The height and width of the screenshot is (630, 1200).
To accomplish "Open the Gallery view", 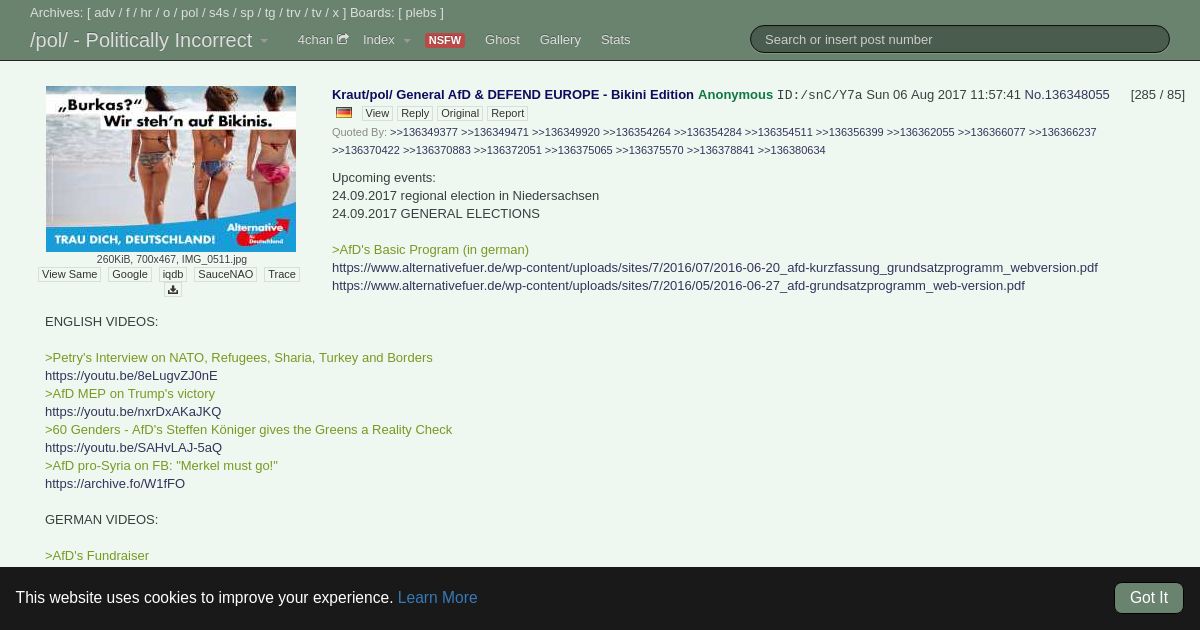I will coord(560,40).
